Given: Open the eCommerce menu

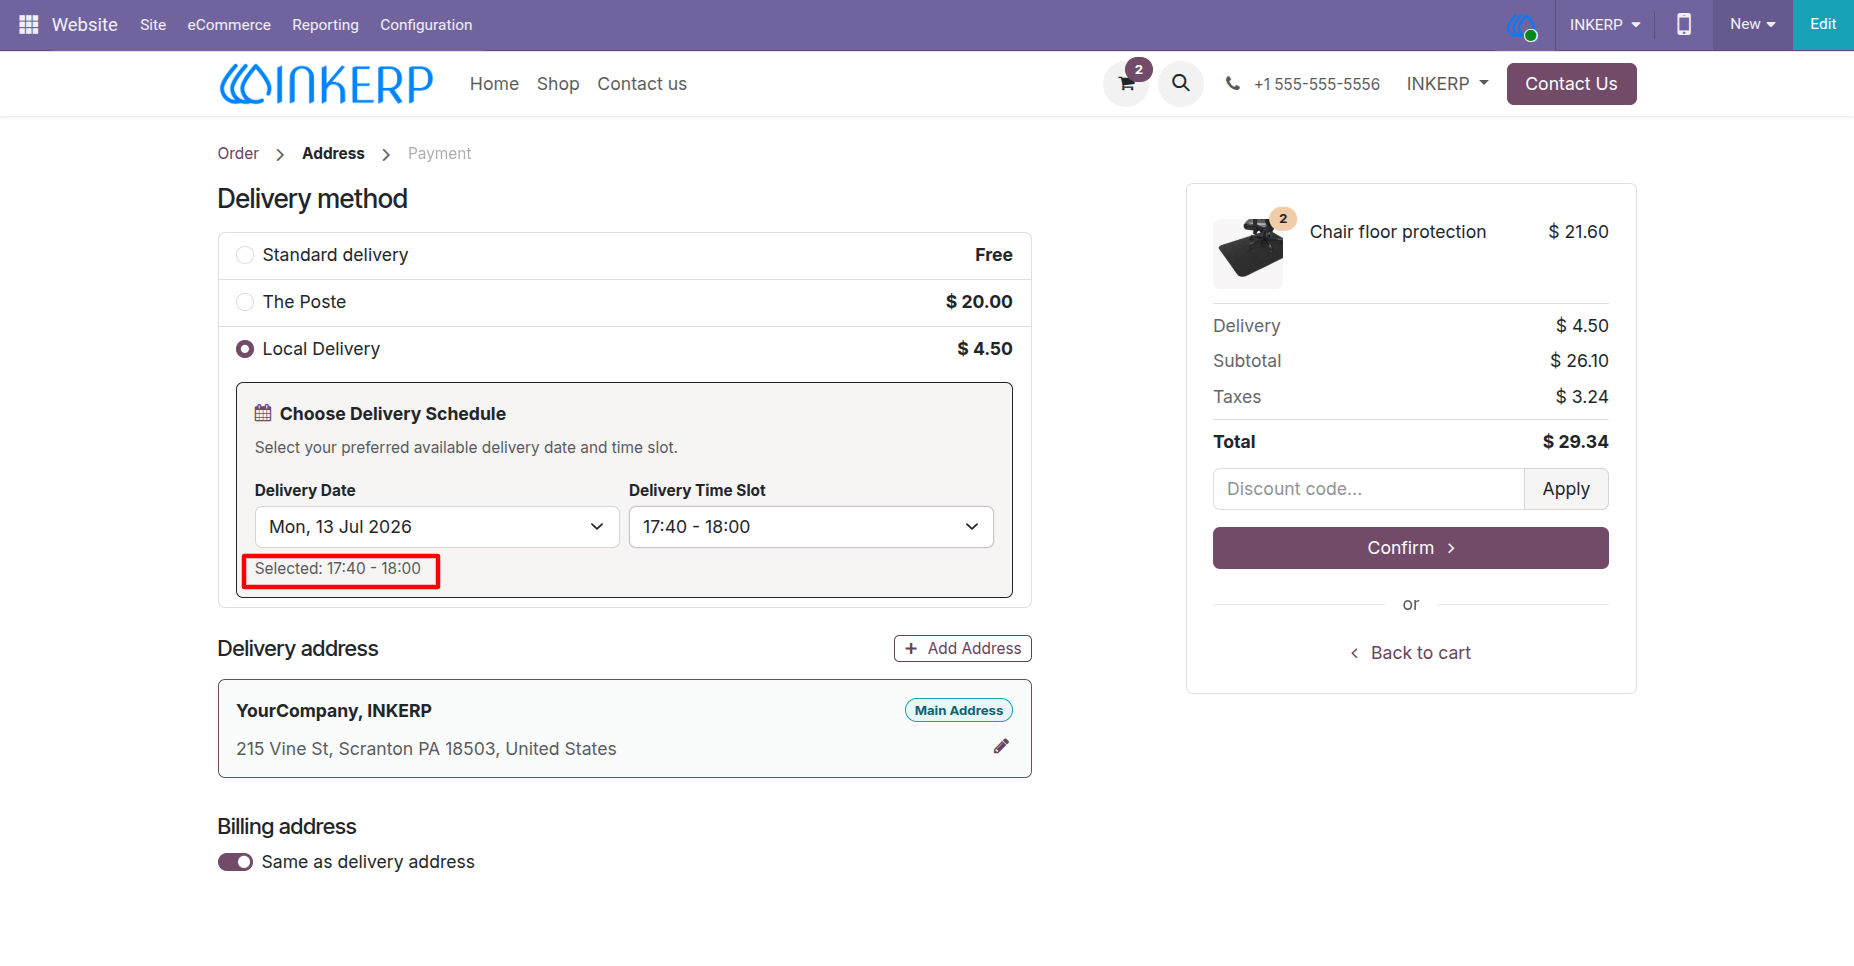Looking at the screenshot, I should [x=229, y=24].
